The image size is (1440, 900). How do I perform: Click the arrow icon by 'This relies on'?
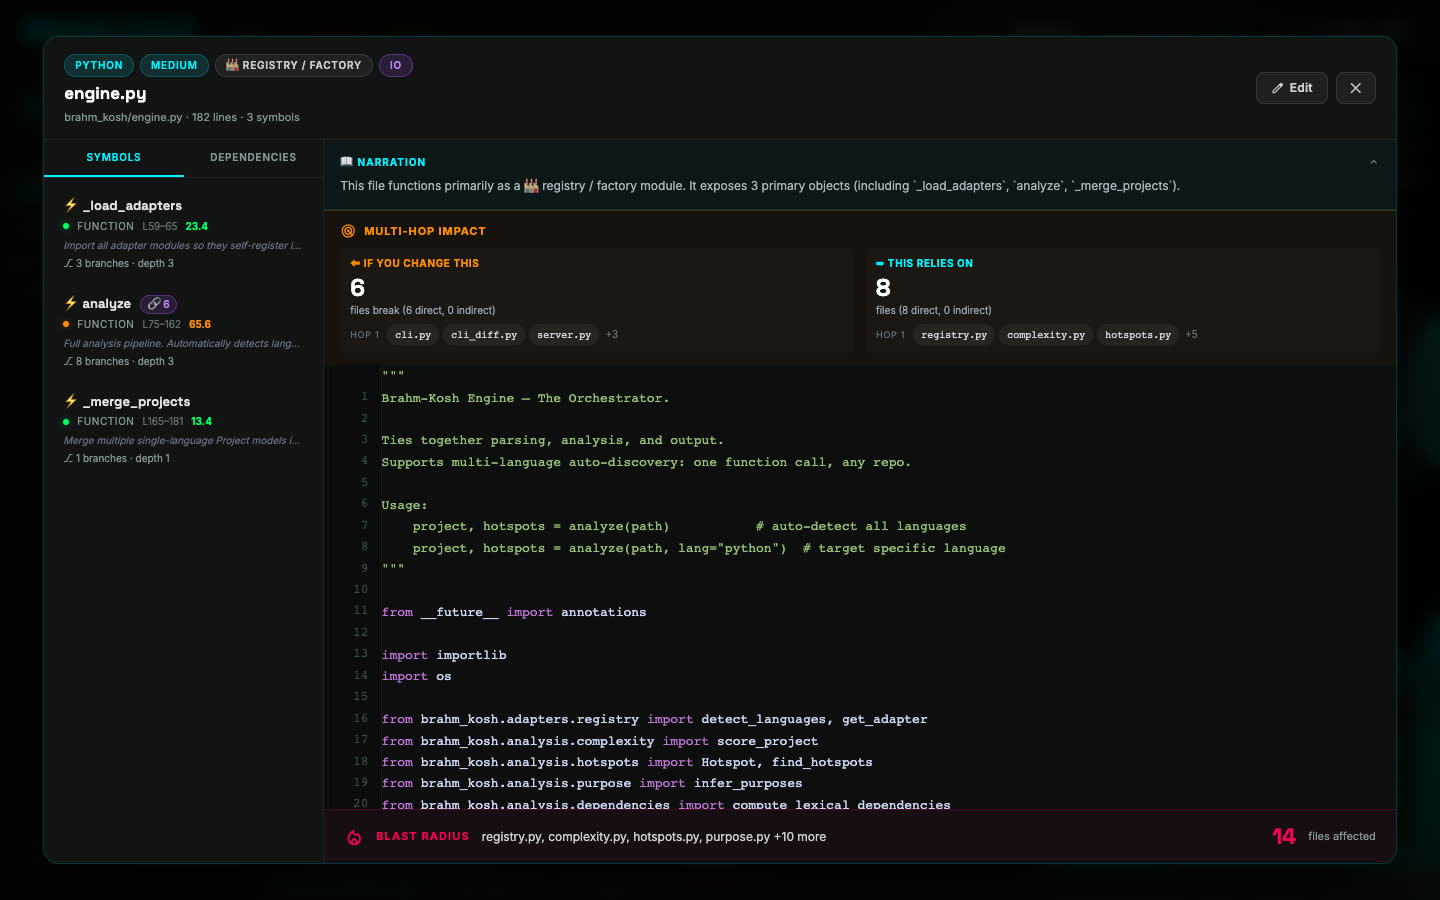click(x=880, y=263)
